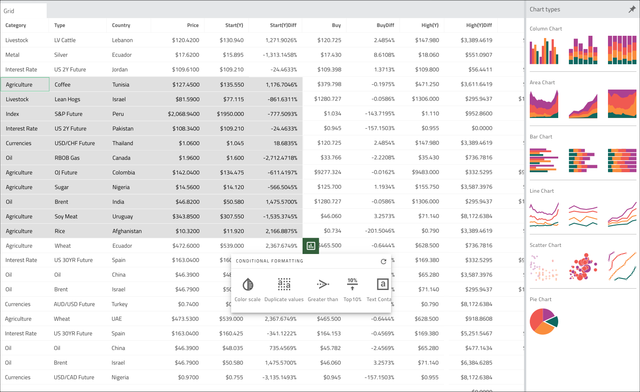Click the Uruguay cell
The height and width of the screenshot is (392, 640).
coord(122,216)
